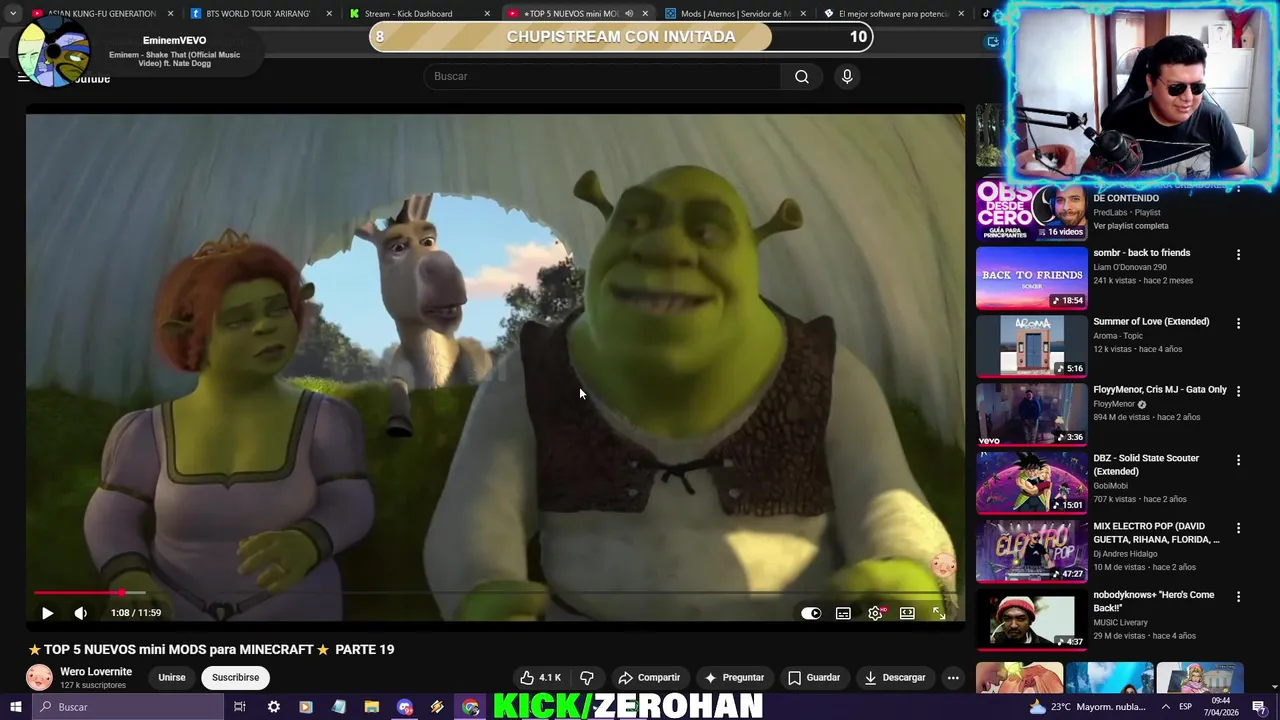The width and height of the screenshot is (1280, 720).
Task: Open the player settings gear
Action: 875,613
